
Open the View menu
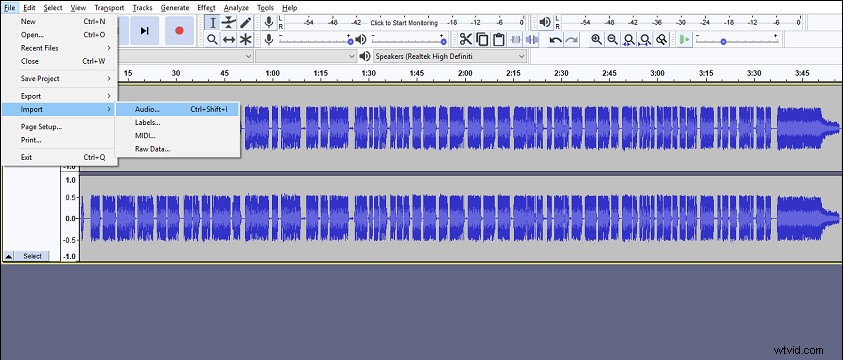coord(78,8)
